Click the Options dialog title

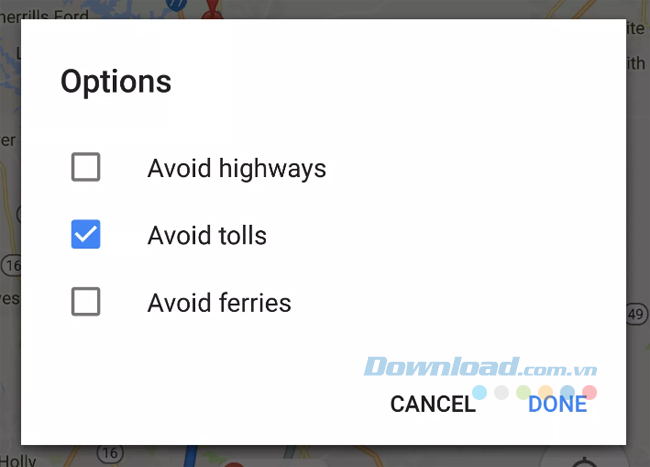[116, 82]
